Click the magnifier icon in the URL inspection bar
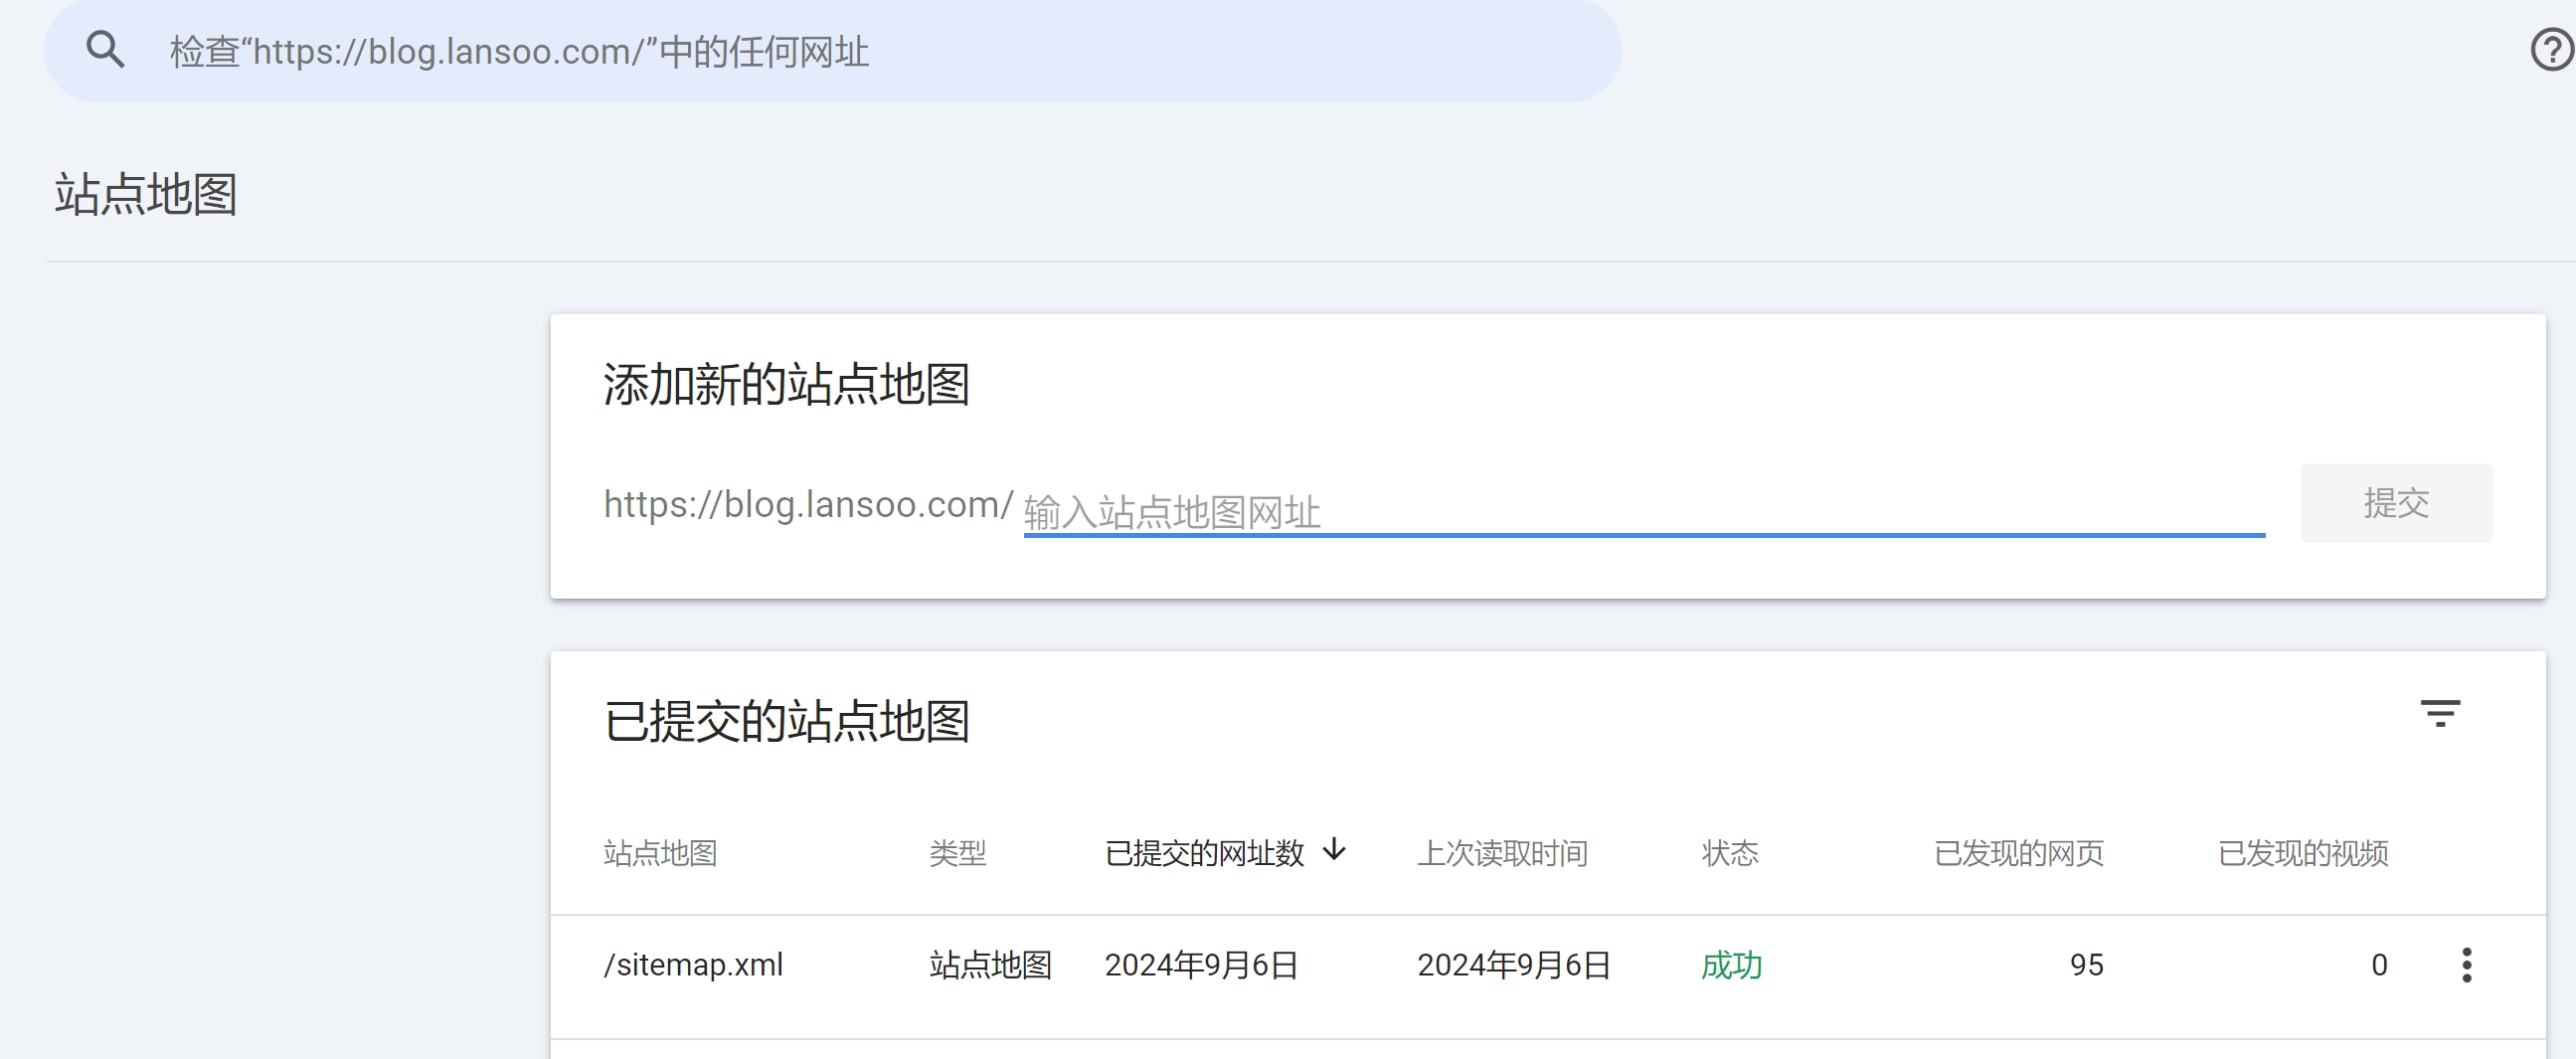 click(105, 50)
